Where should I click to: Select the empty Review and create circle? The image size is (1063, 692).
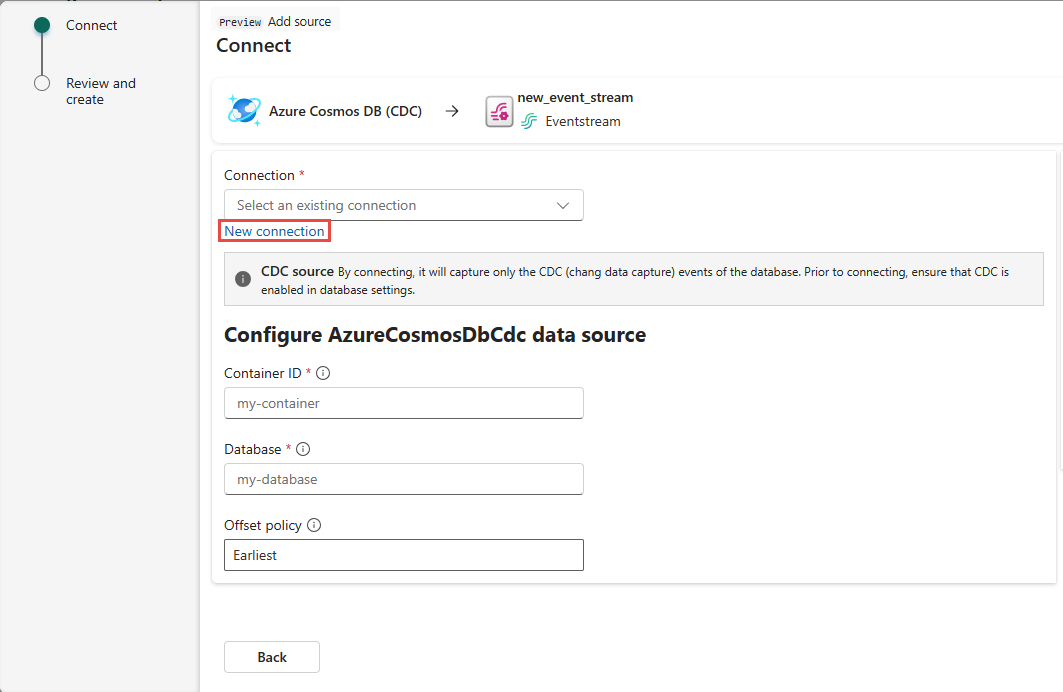tap(42, 83)
